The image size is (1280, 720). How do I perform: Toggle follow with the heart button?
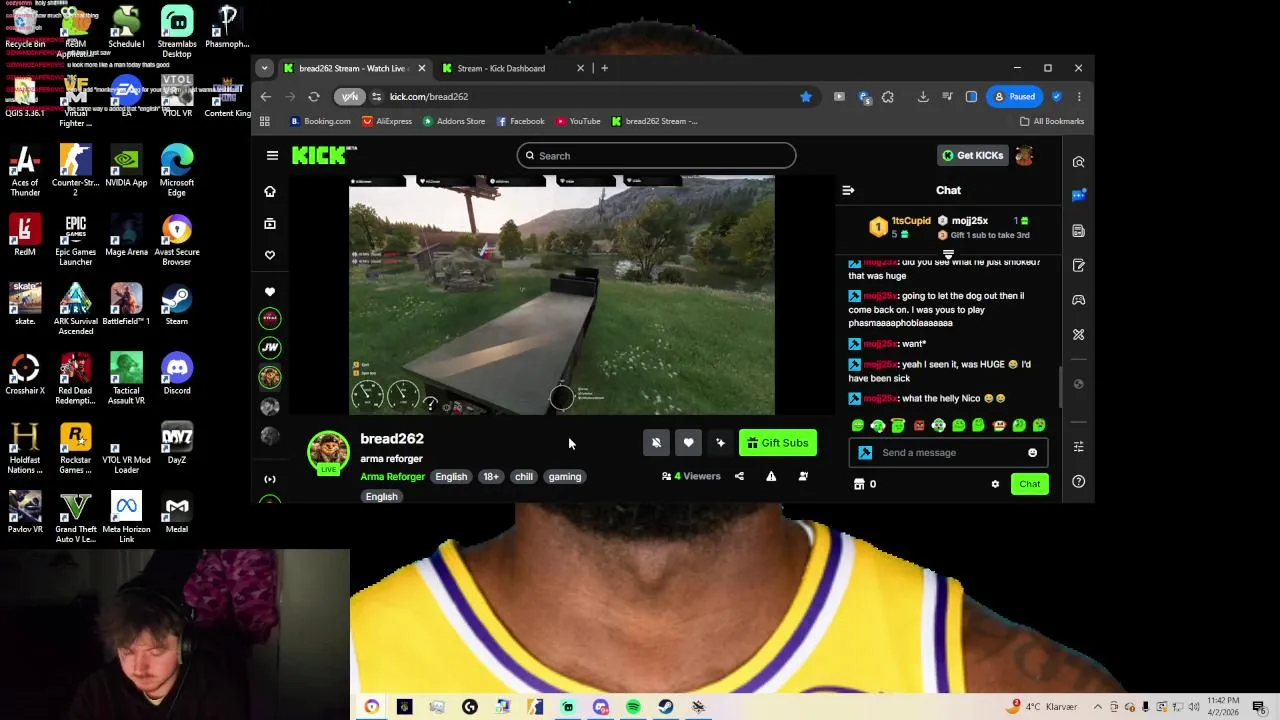coord(688,443)
